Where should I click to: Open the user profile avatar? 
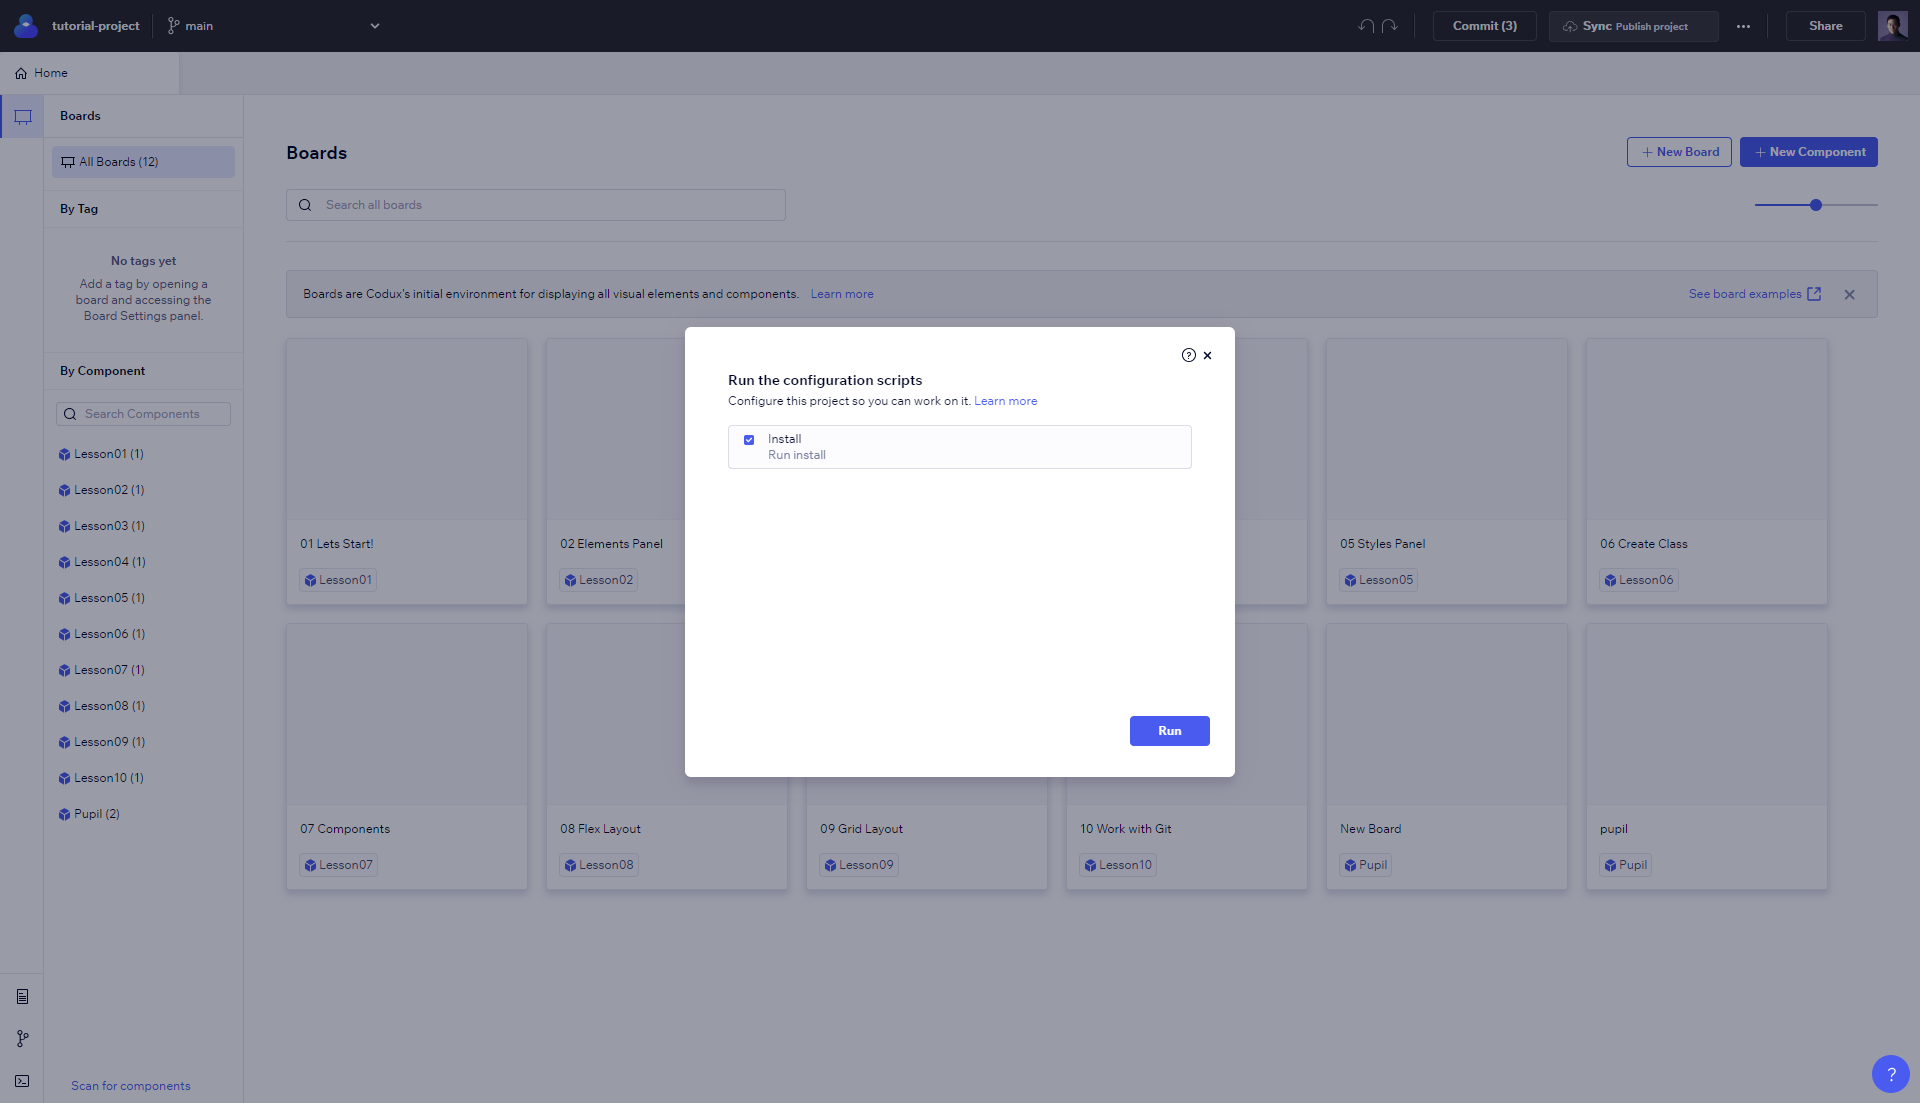click(x=1892, y=26)
